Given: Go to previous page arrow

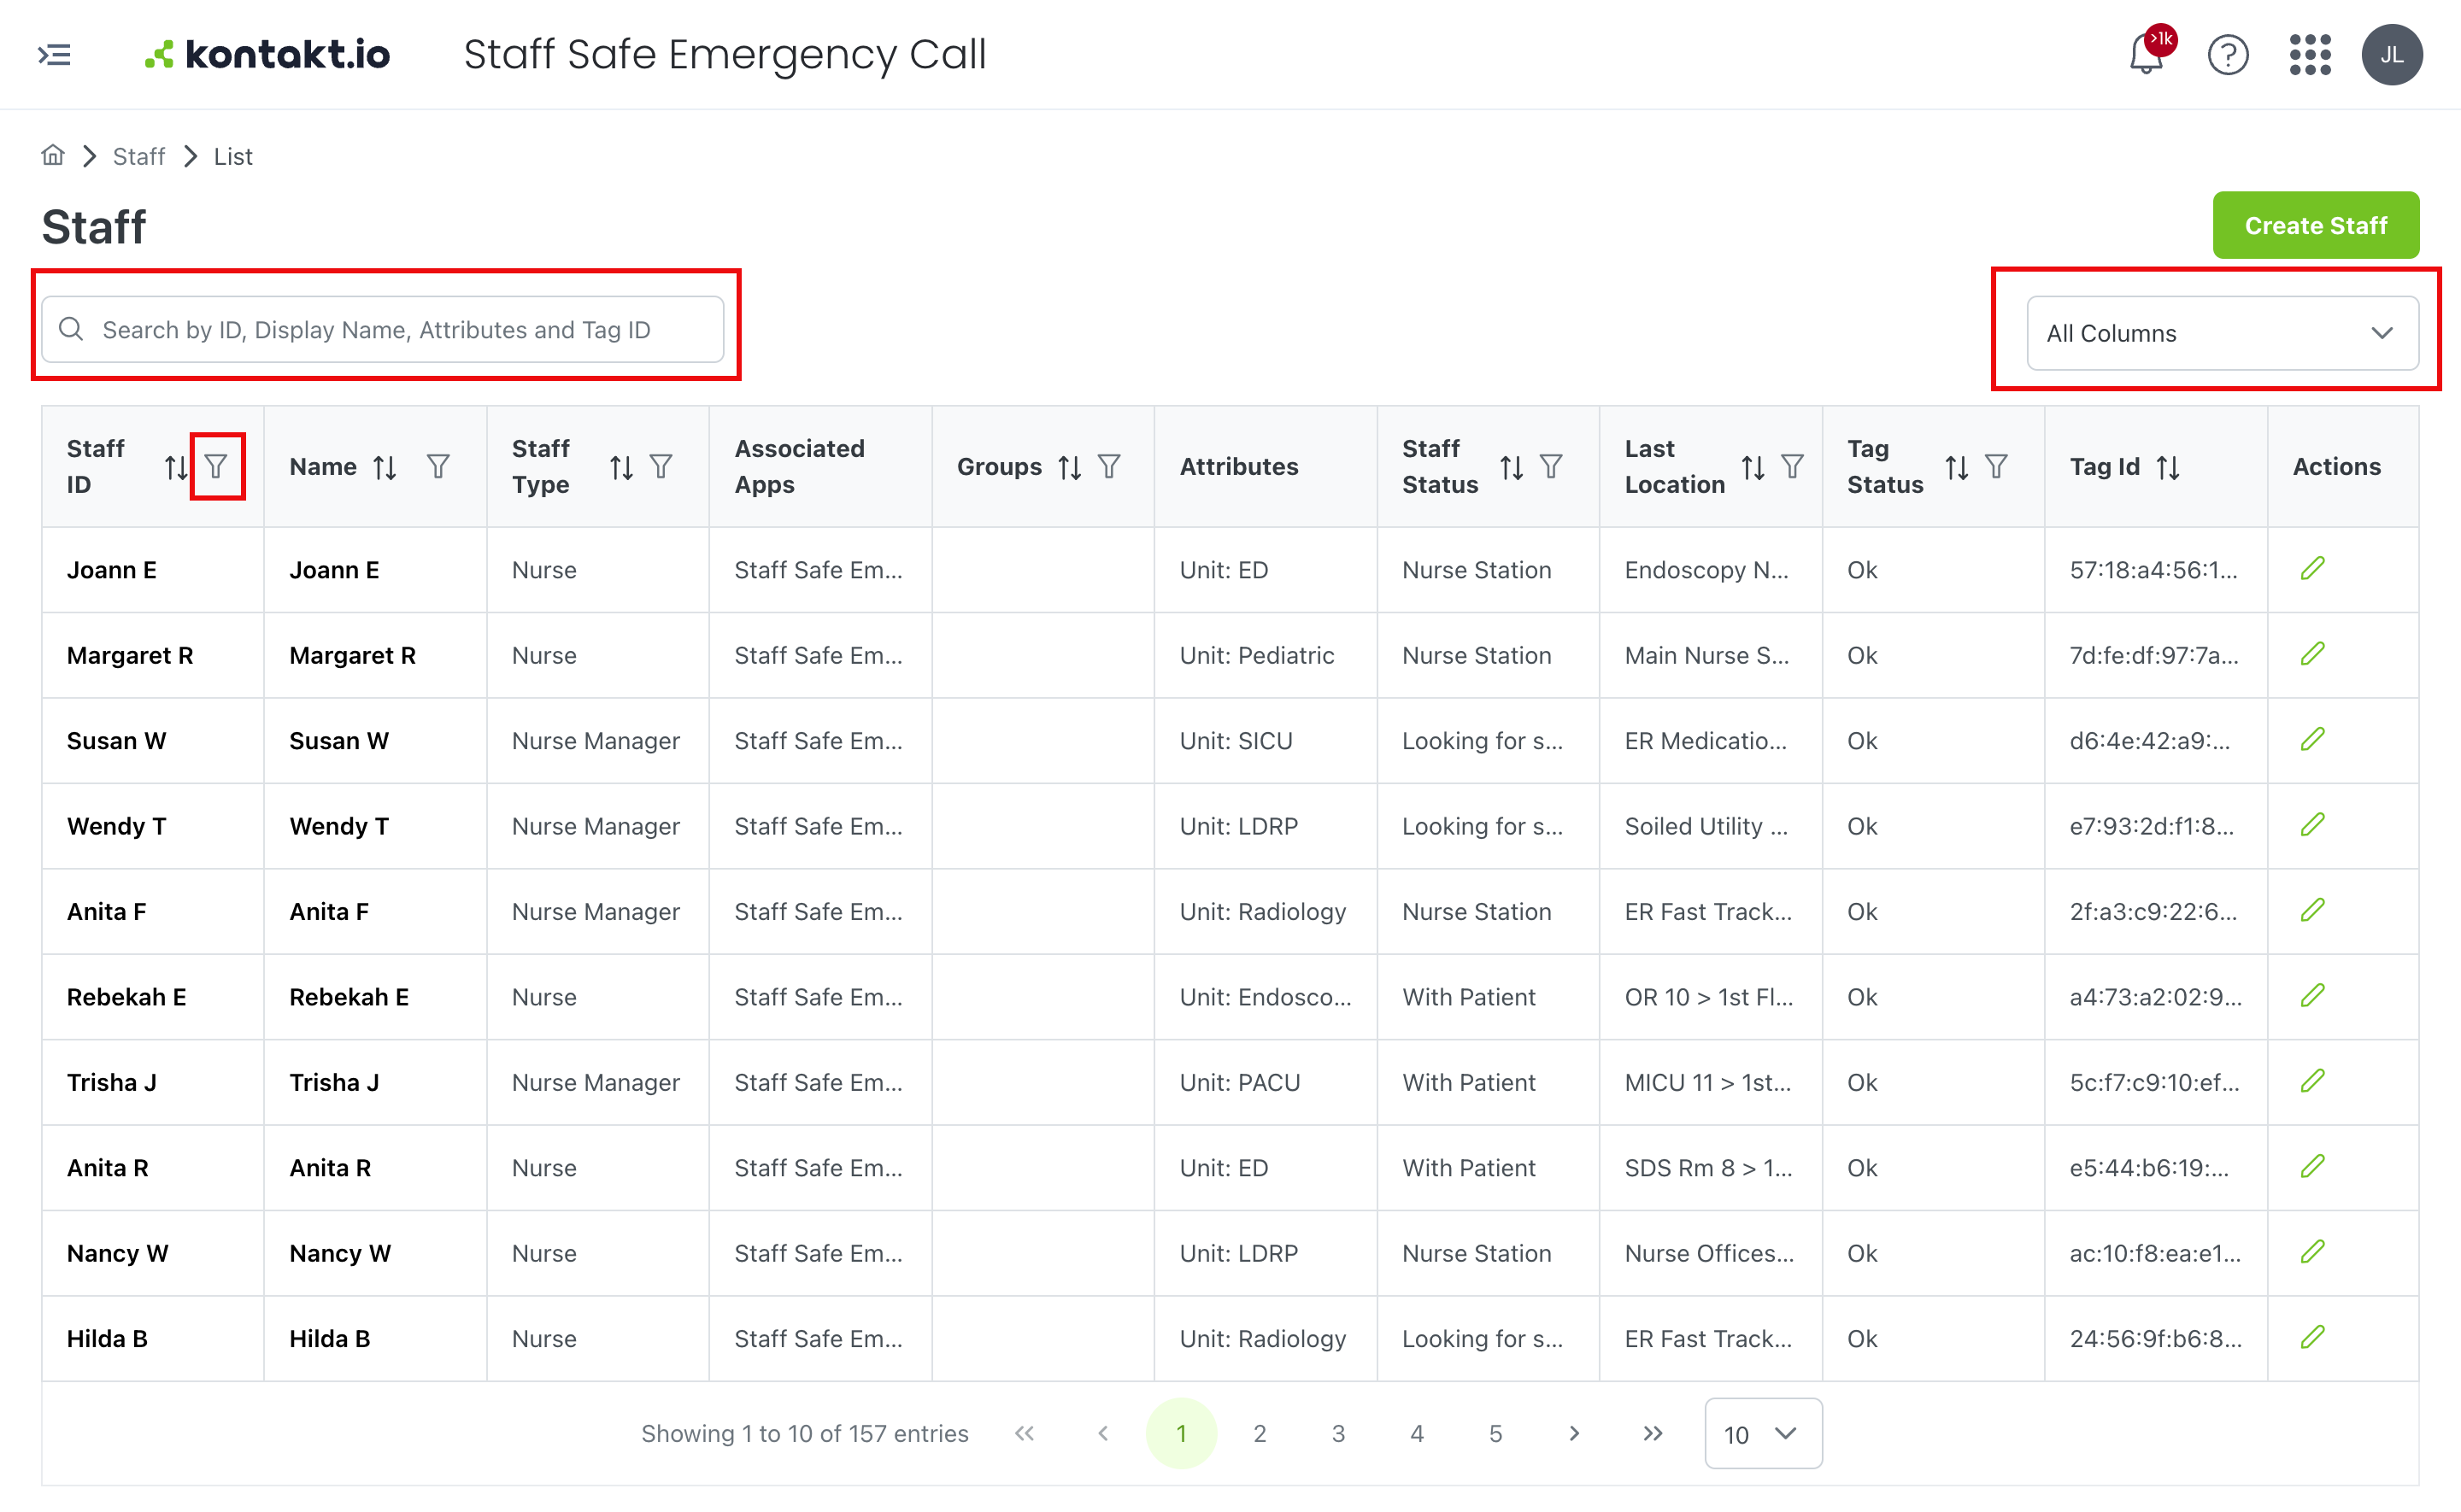Looking at the screenshot, I should pyautogui.click(x=1103, y=1434).
